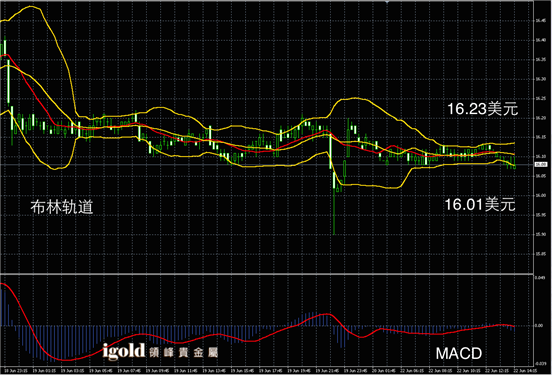The height and width of the screenshot is (375, 552).
Task: Click the 領峰貴金屬 brand text
Action: (x=183, y=352)
